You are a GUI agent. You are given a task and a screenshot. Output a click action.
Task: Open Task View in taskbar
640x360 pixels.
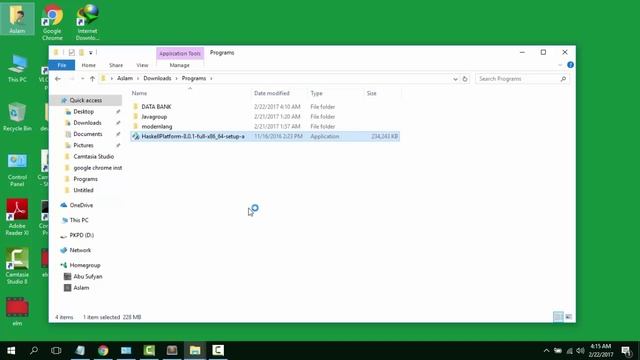pos(56,350)
